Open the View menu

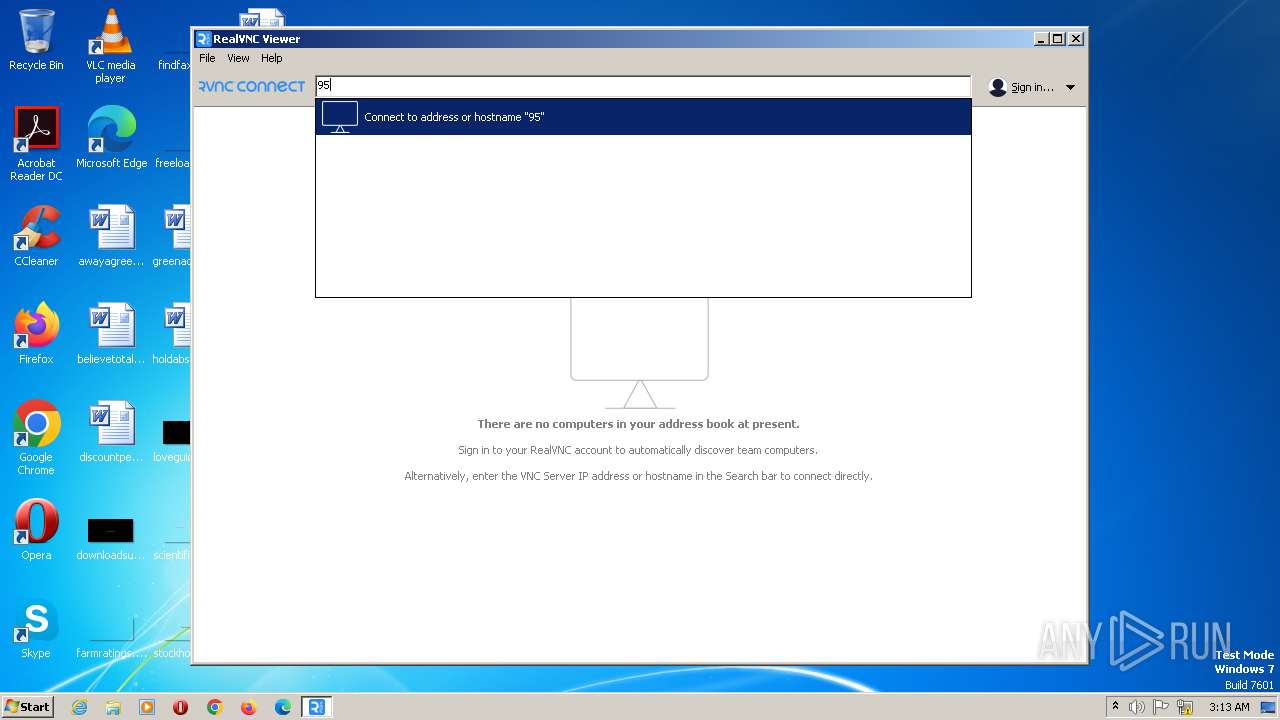tap(238, 58)
